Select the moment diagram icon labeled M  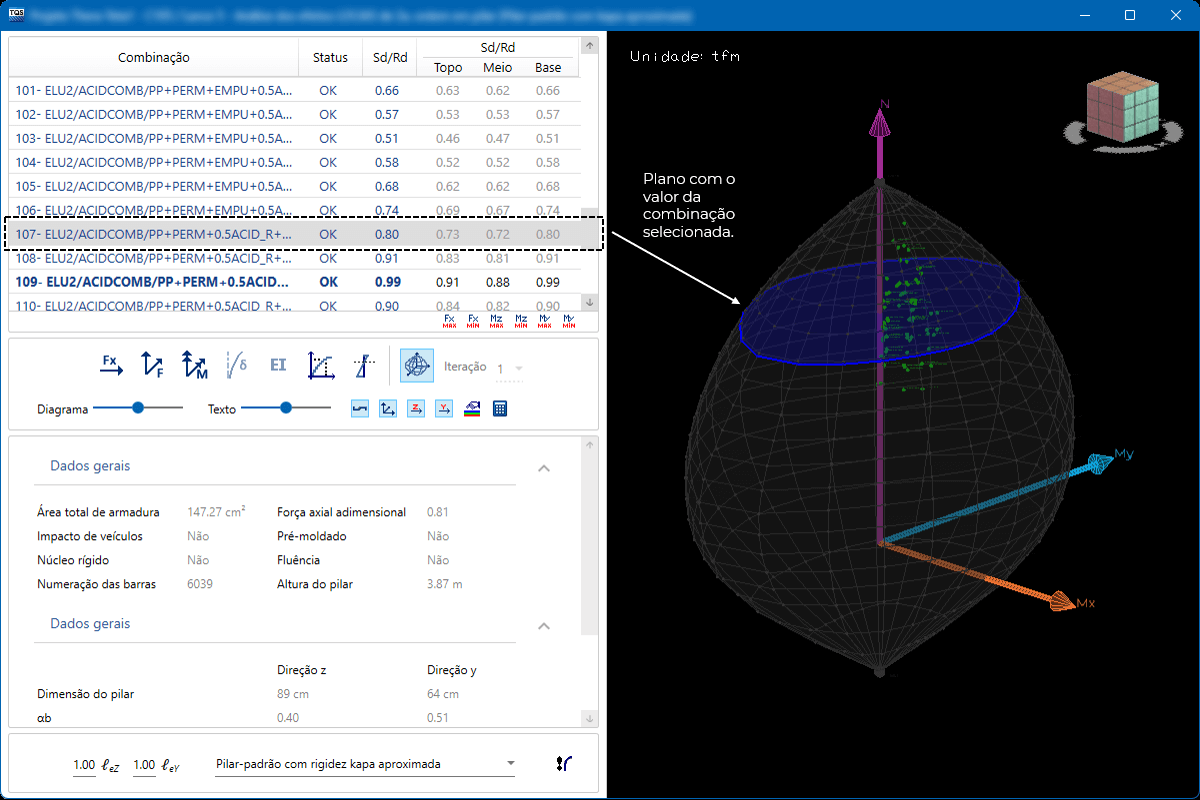click(x=194, y=365)
